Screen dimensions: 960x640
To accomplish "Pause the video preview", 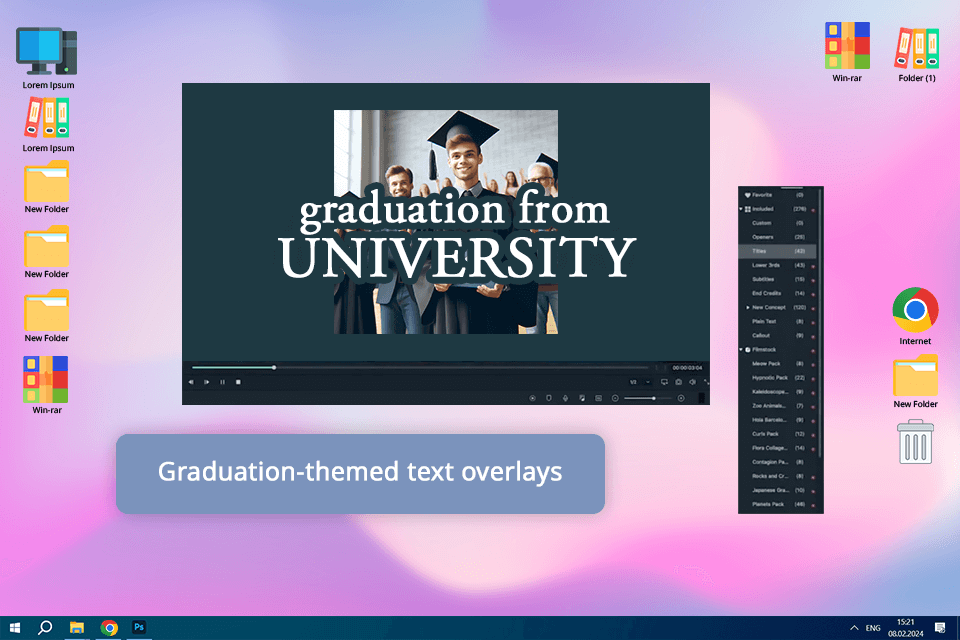I will coord(222,382).
